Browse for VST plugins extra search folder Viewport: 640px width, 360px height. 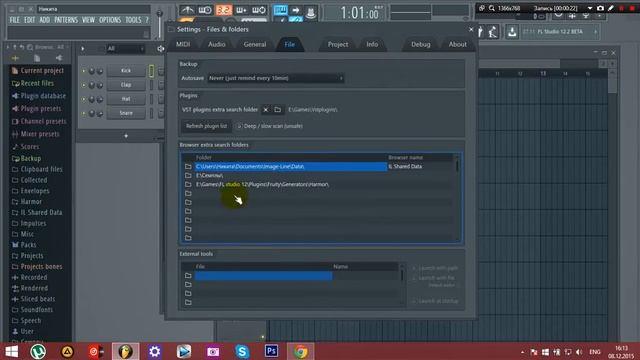278,110
